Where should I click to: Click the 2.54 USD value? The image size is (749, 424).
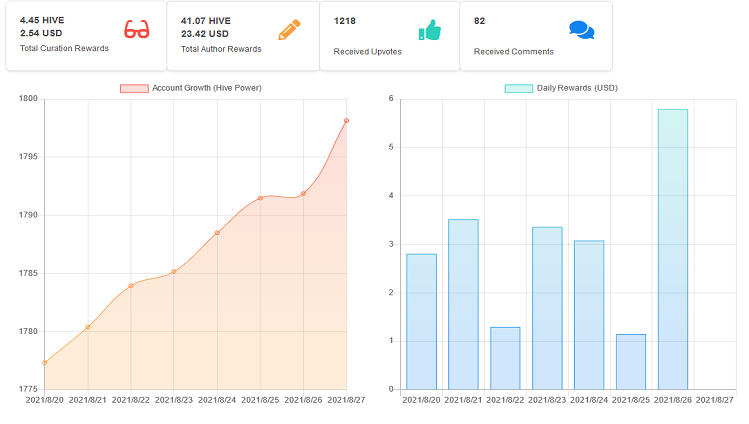coord(41,33)
